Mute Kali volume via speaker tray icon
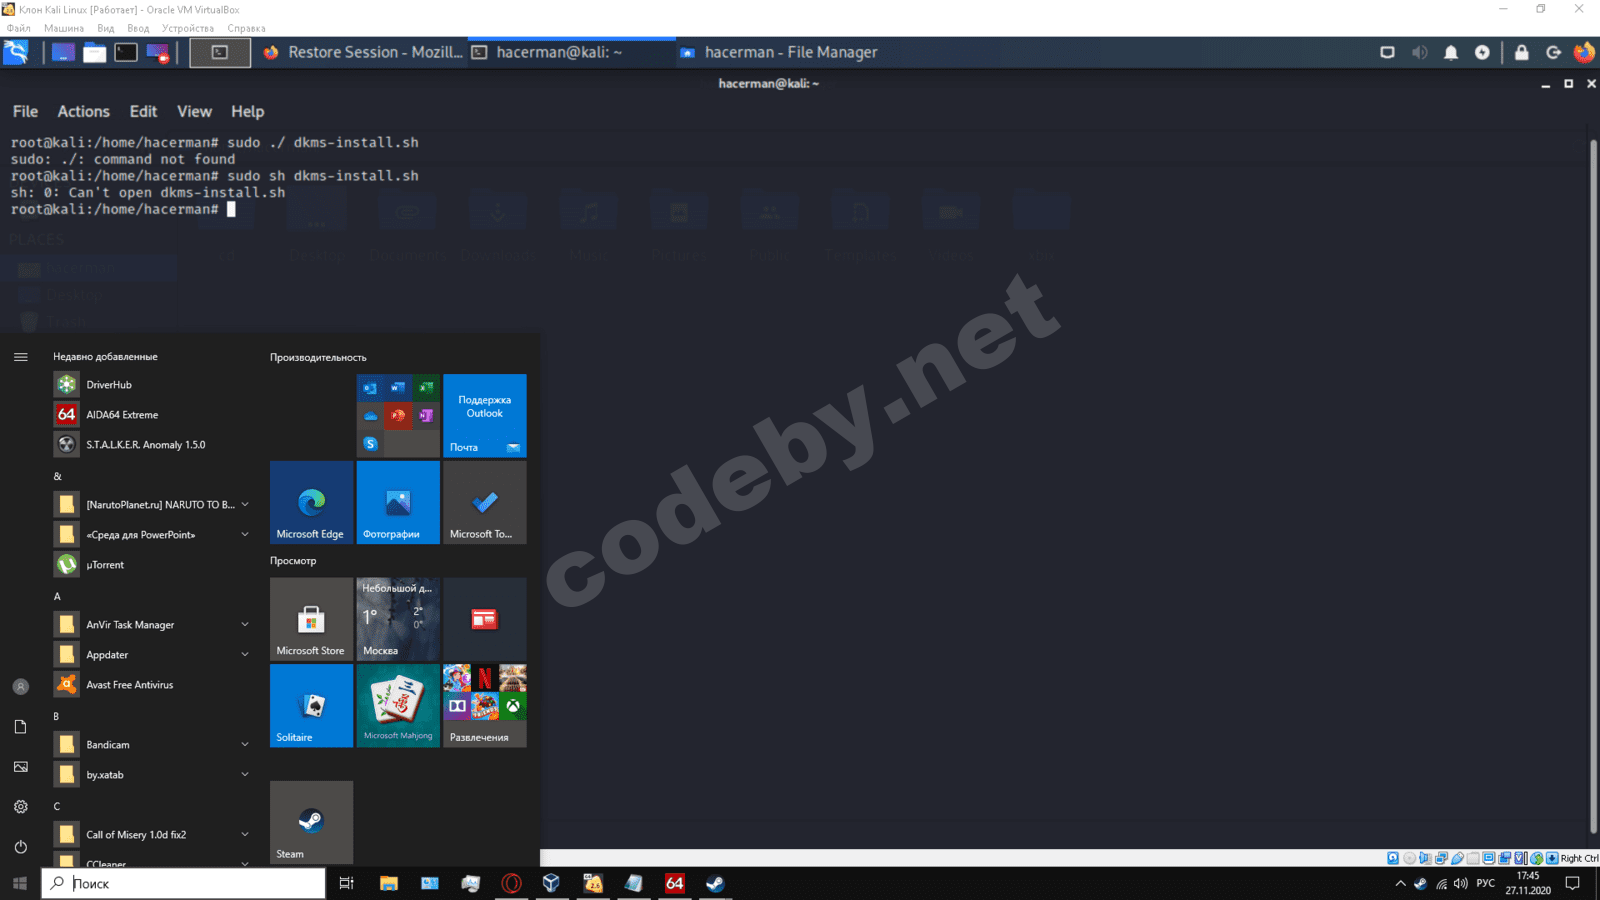 coord(1419,52)
